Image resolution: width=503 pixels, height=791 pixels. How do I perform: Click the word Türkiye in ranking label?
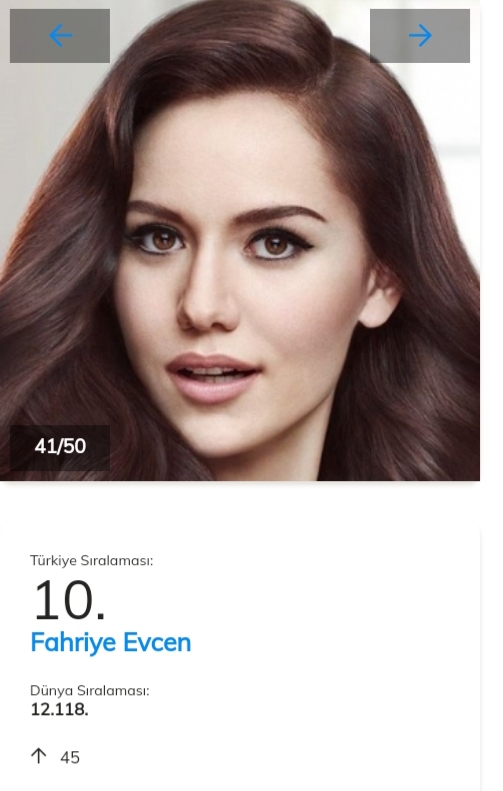pos(51,561)
